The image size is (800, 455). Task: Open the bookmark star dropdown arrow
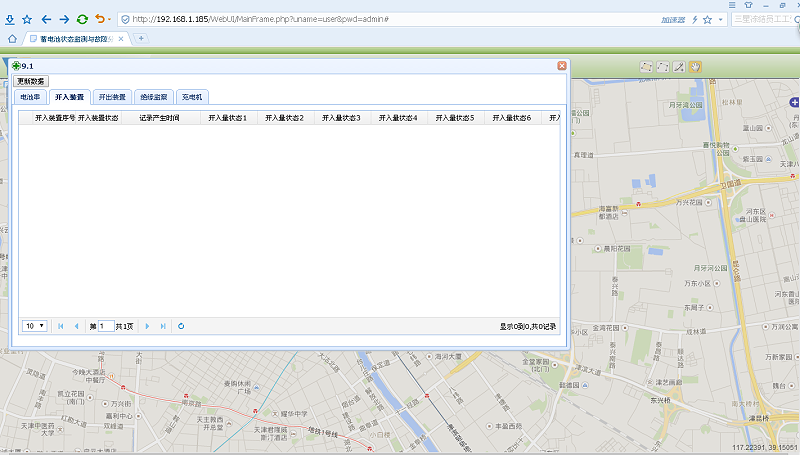720,19
